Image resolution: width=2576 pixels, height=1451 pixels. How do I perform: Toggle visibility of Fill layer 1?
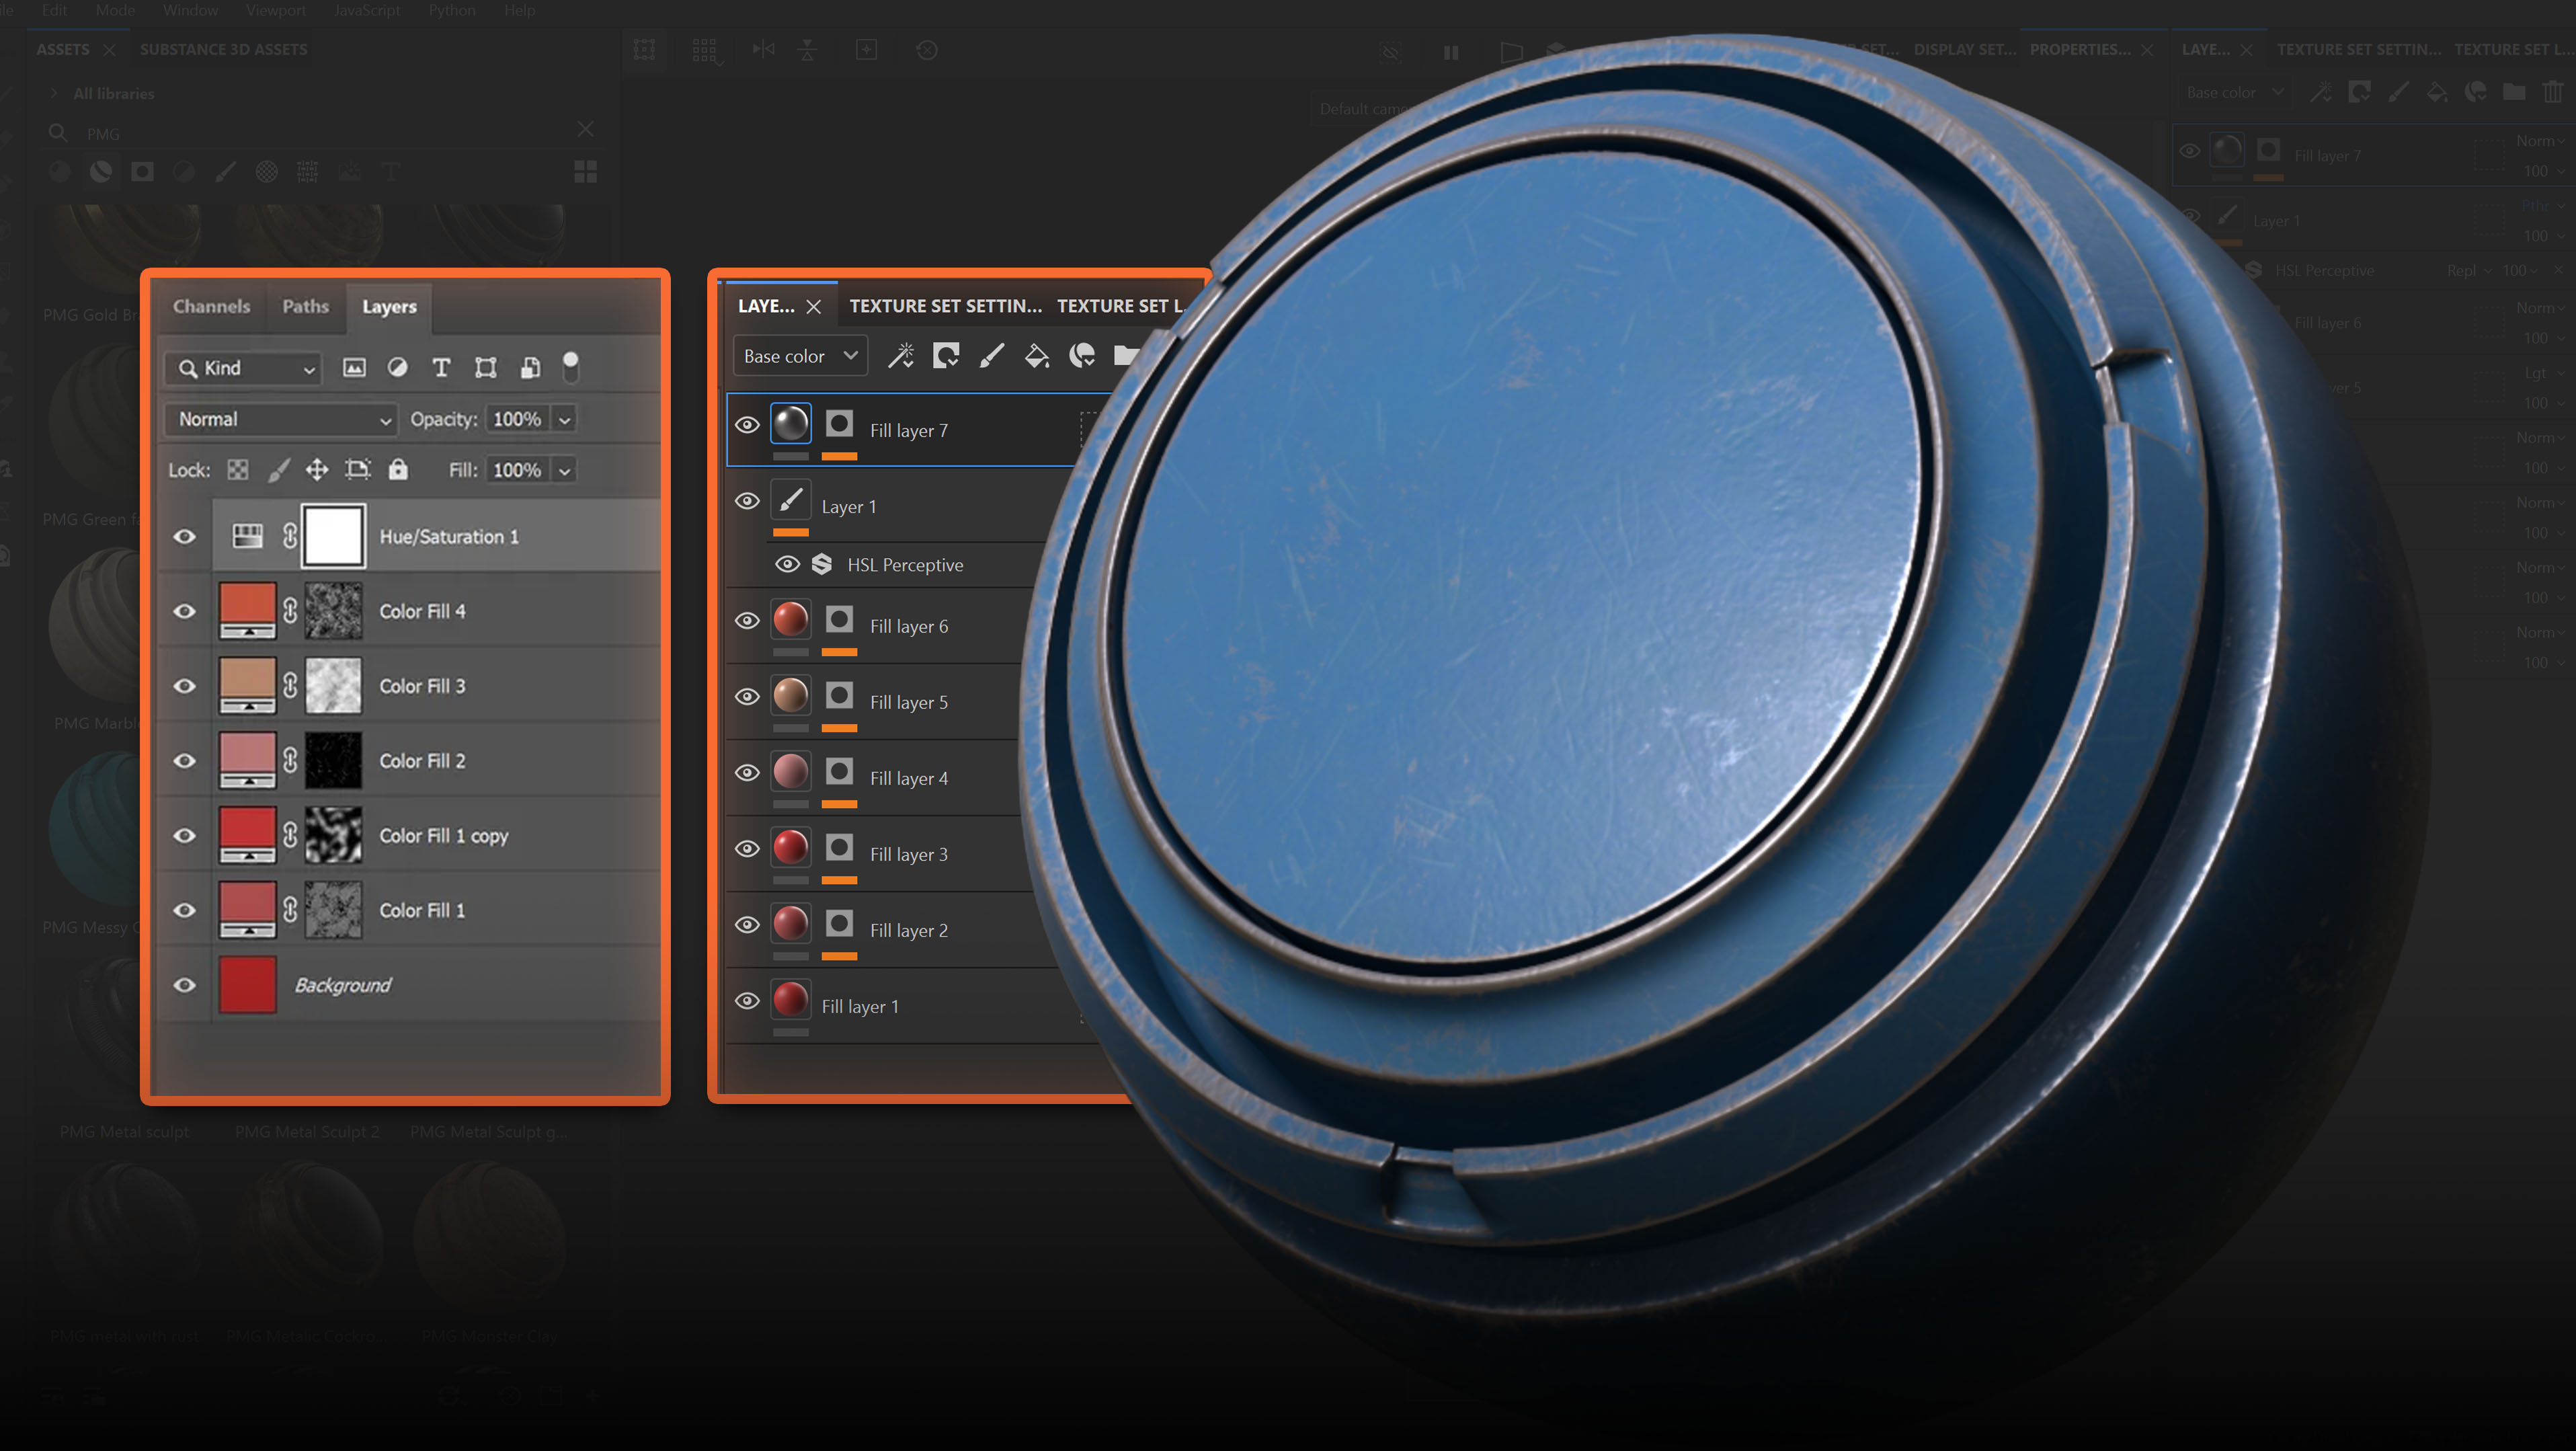(747, 1001)
